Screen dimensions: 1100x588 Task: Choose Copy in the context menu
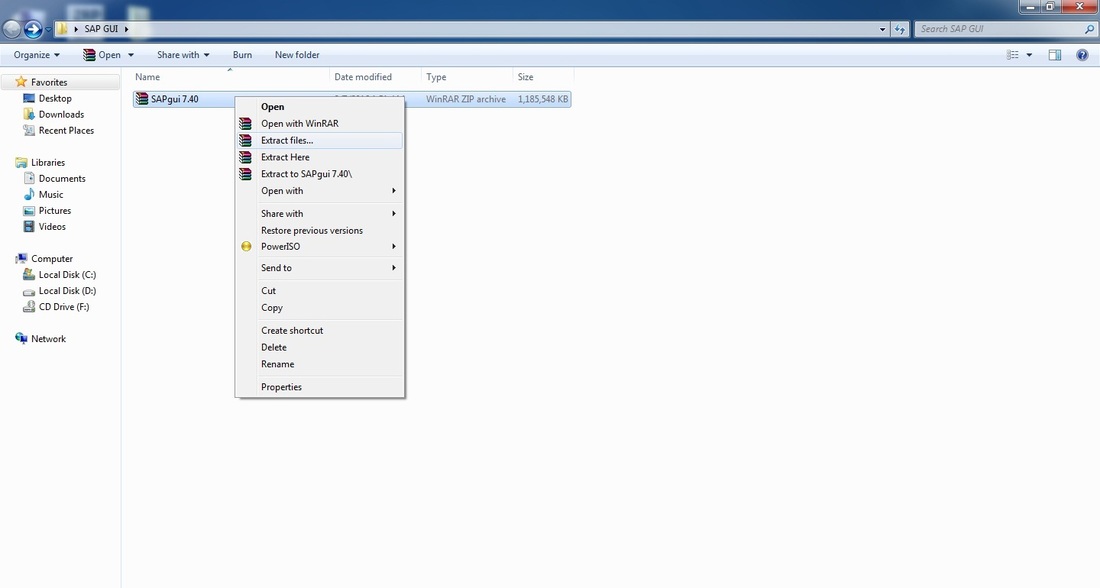320,307
